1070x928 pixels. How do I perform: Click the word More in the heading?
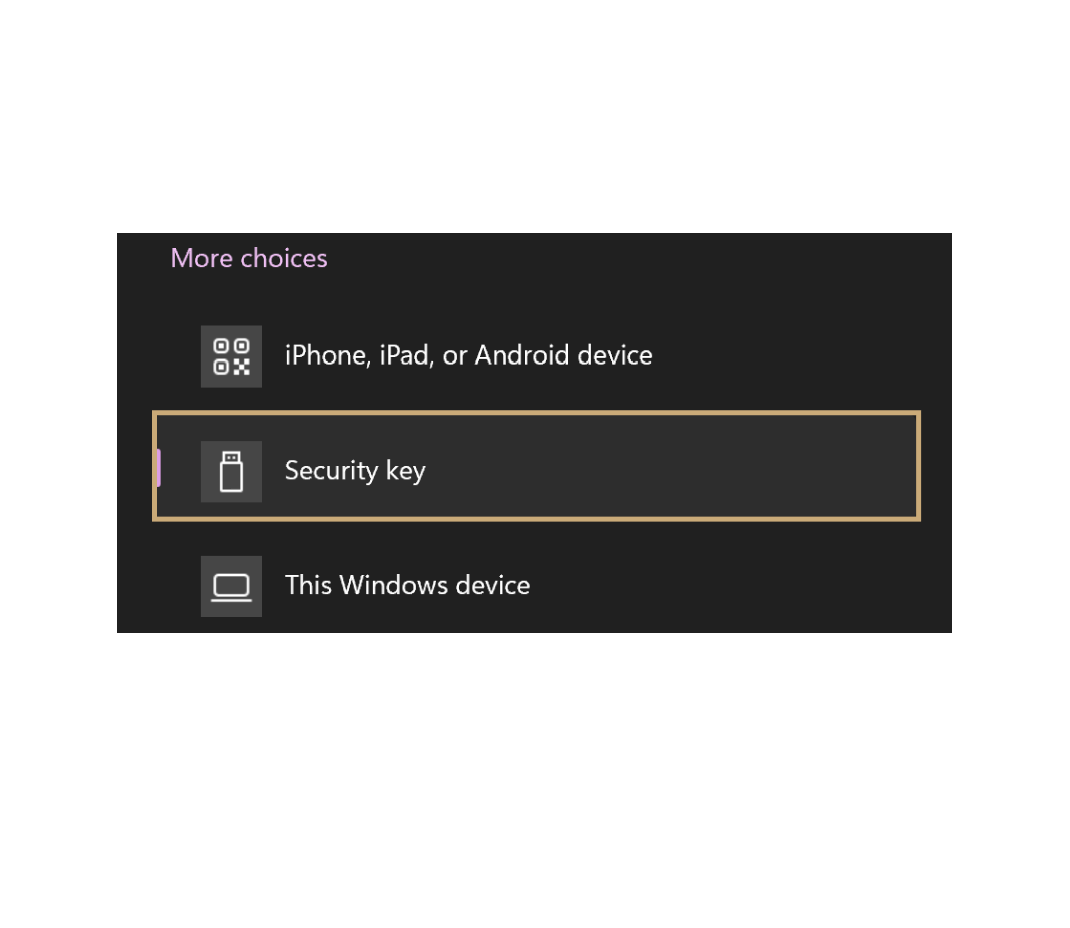[202, 258]
